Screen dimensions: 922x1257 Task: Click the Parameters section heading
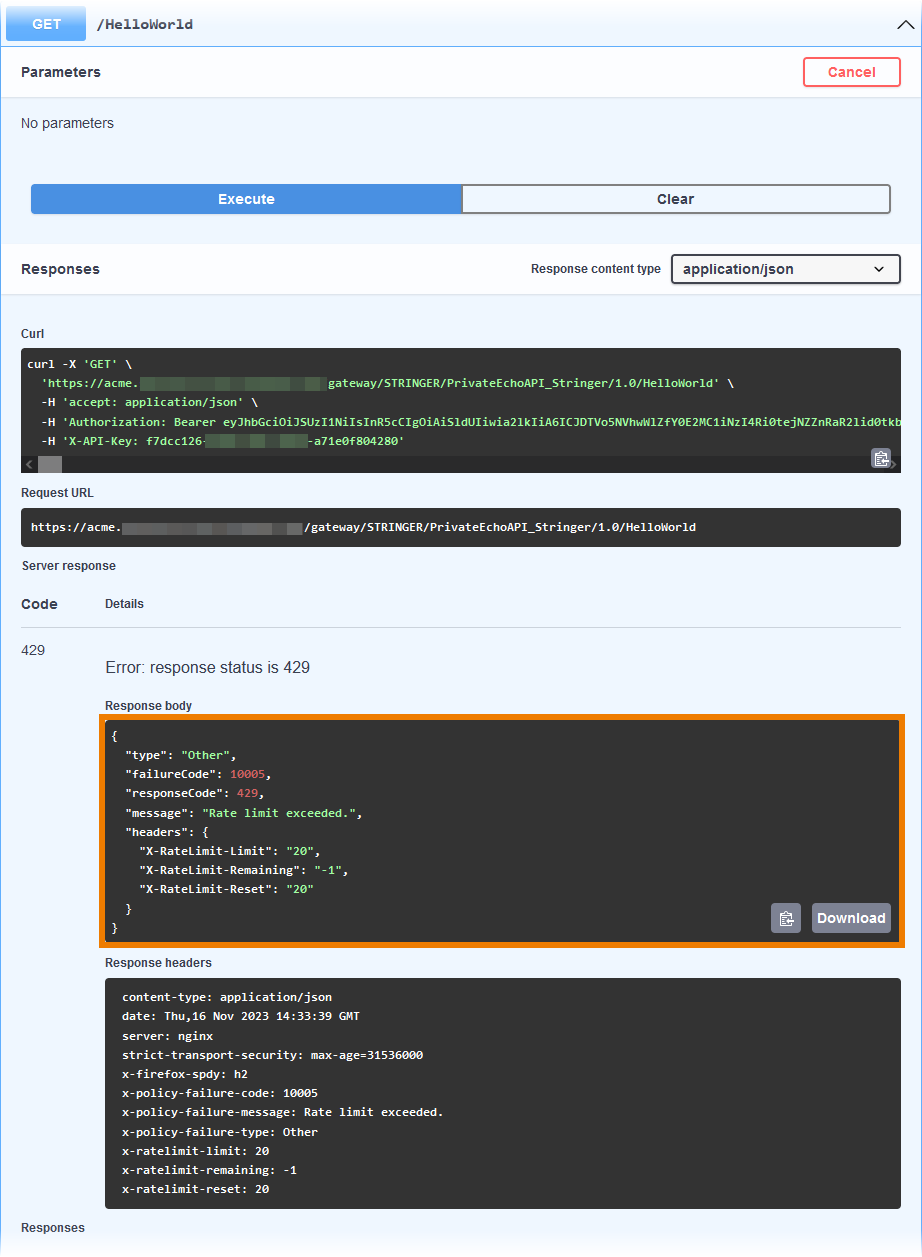coord(61,72)
